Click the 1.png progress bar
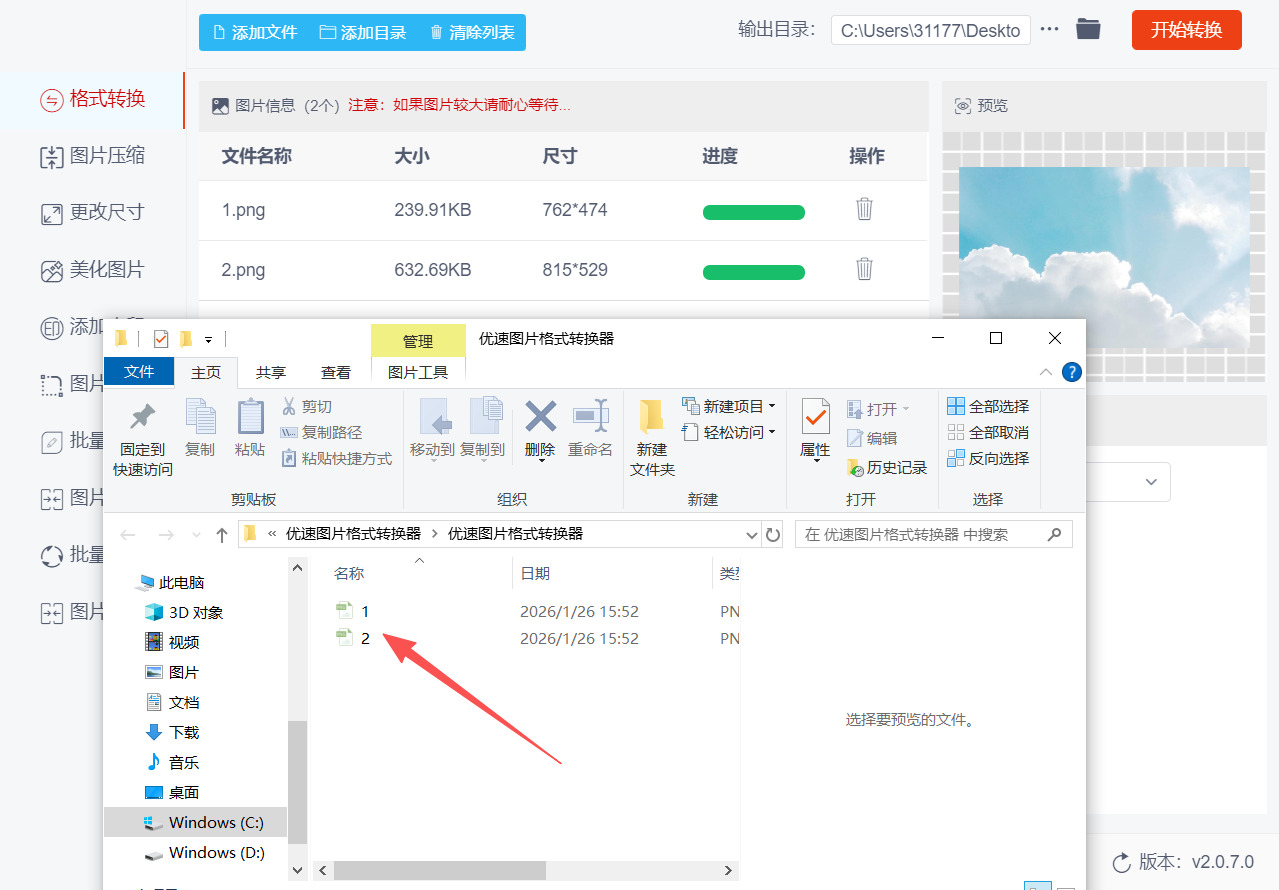This screenshot has width=1279, height=890. 754,212
